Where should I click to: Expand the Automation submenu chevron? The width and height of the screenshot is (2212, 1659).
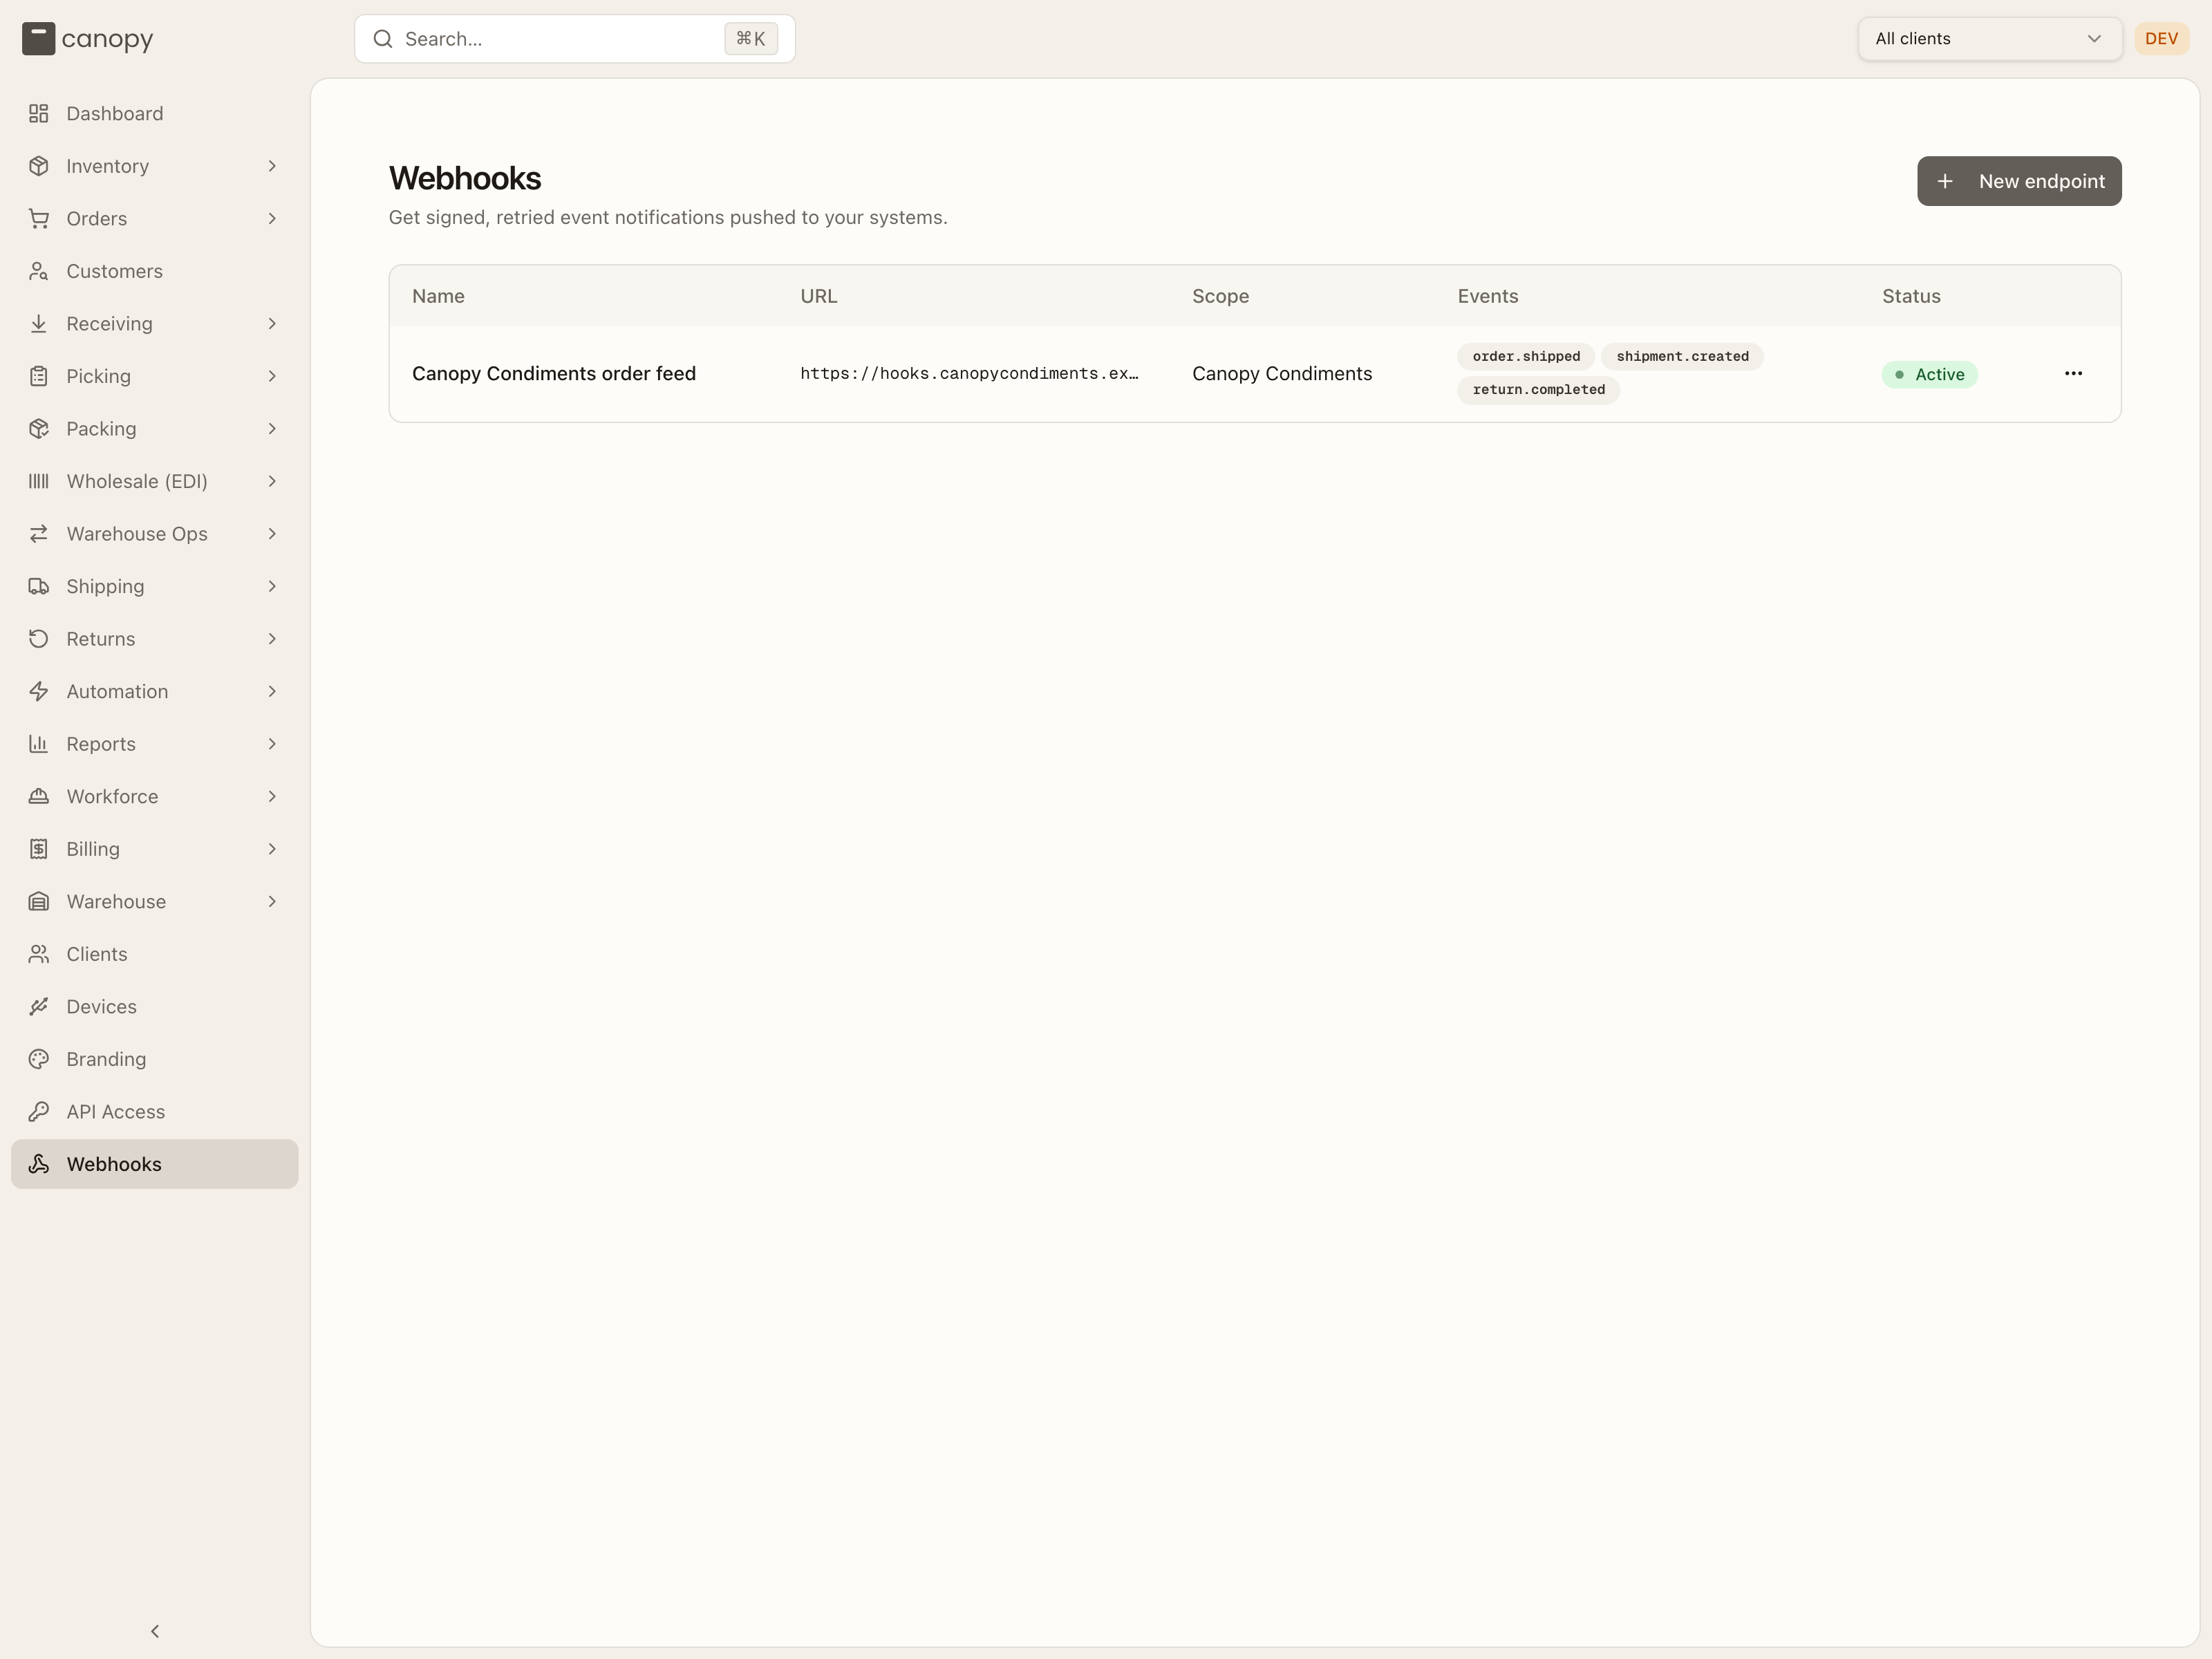click(x=272, y=691)
